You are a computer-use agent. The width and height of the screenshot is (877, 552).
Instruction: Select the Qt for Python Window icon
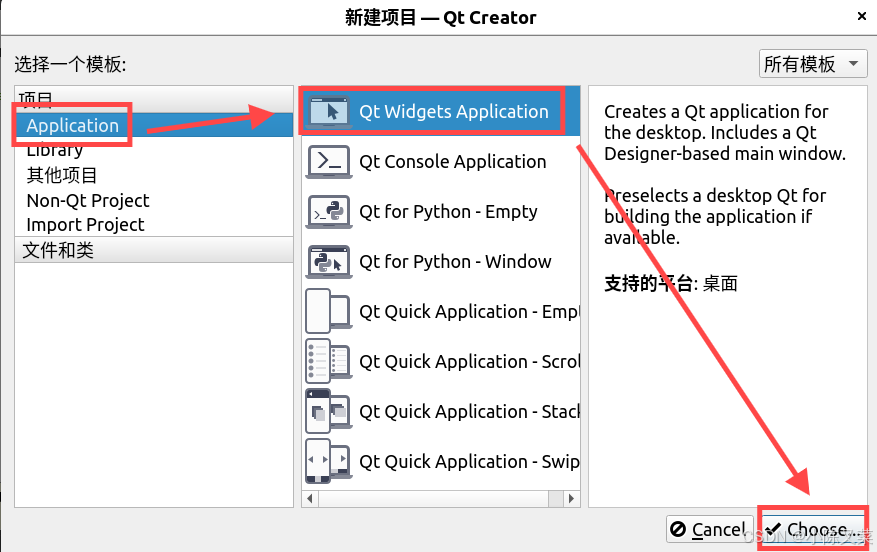[329, 261]
